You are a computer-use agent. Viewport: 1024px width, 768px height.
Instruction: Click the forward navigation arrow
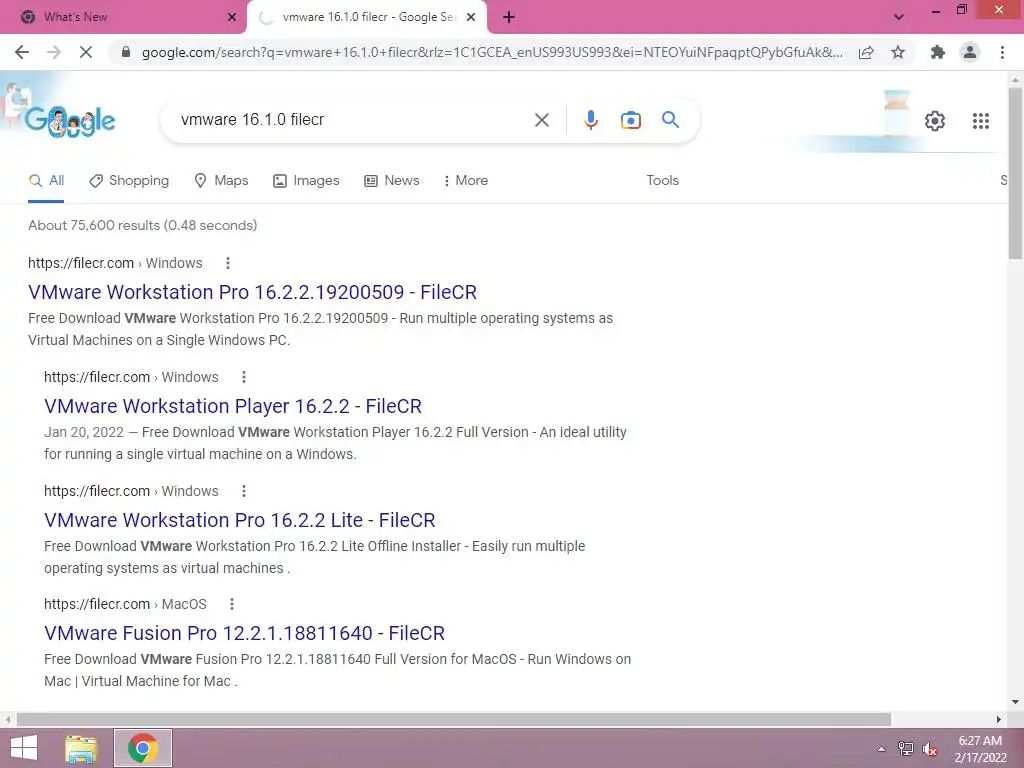[54, 52]
